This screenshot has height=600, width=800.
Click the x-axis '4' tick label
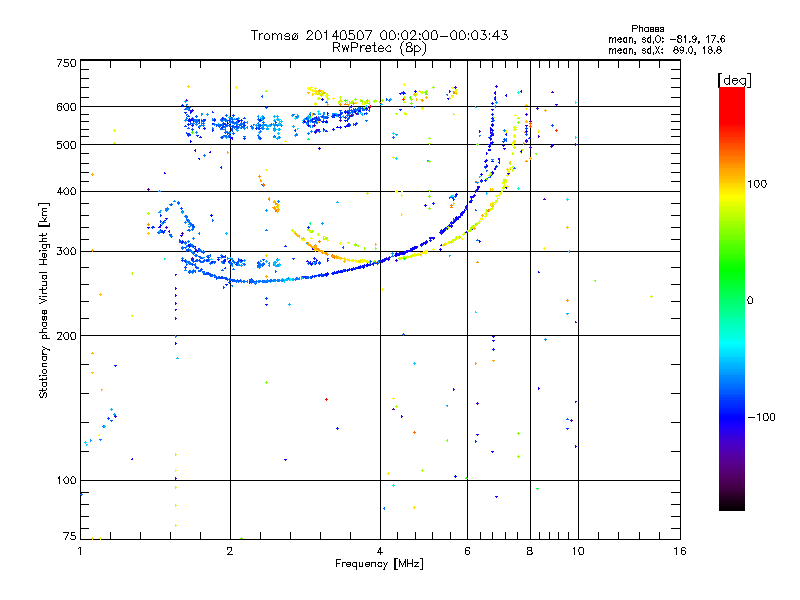(380, 551)
